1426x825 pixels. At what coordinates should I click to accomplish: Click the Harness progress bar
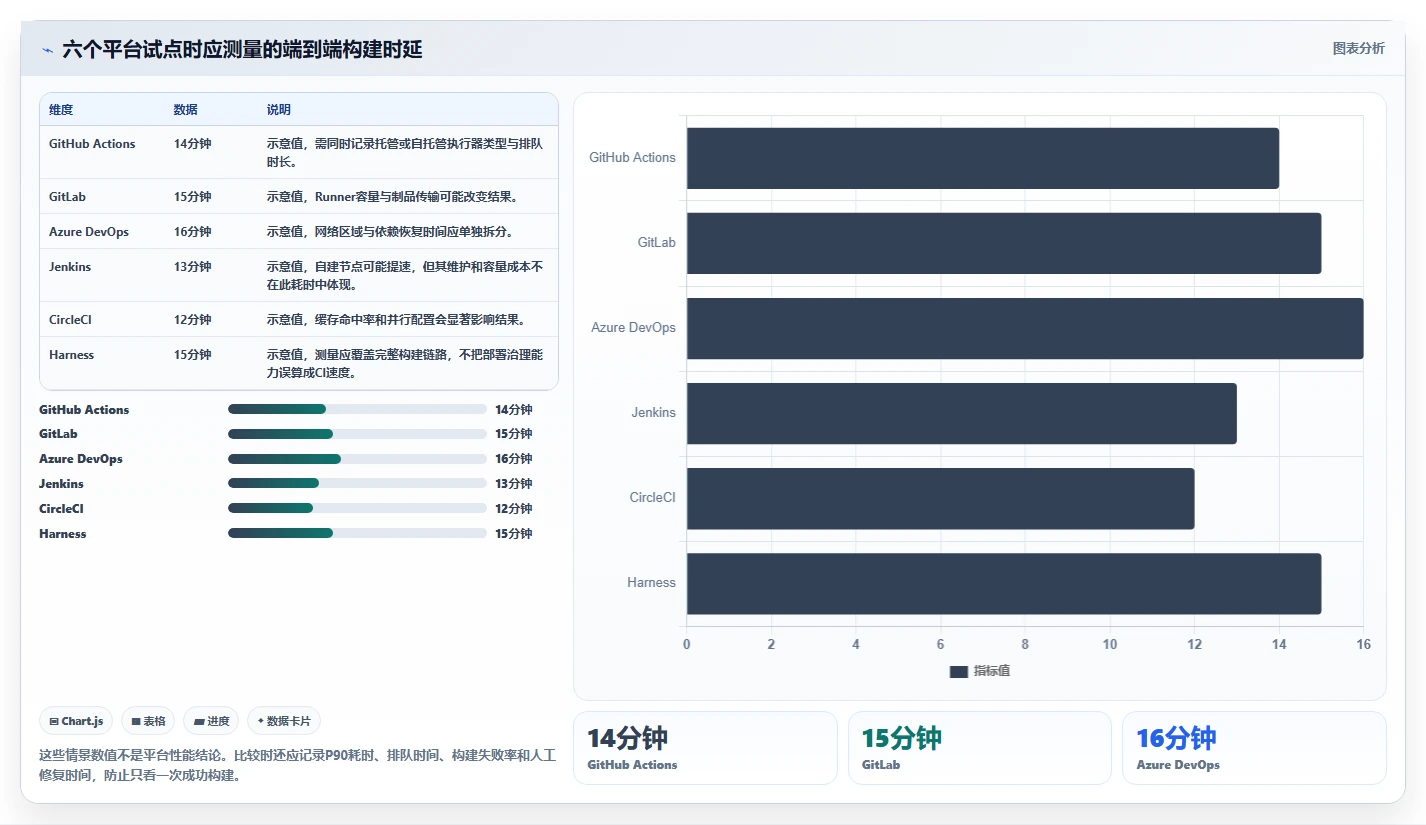click(357, 534)
